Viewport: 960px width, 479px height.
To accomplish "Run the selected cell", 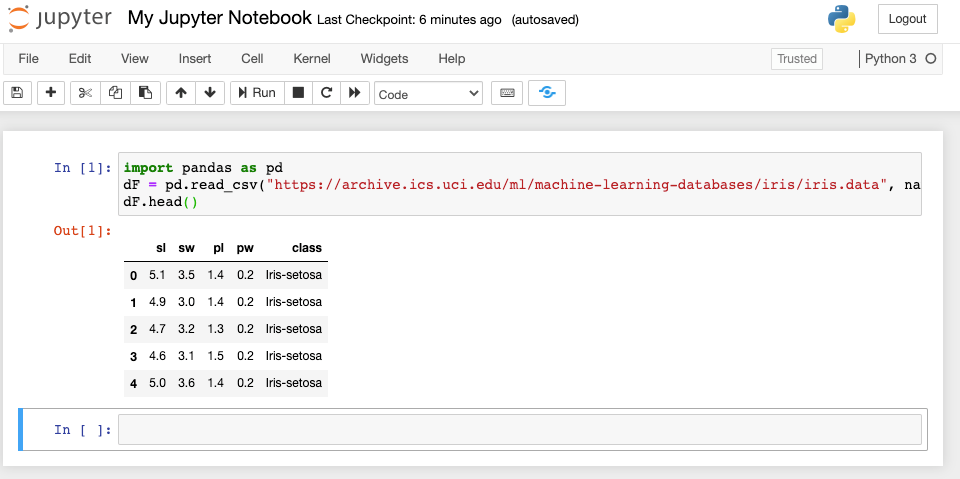I will coord(257,93).
